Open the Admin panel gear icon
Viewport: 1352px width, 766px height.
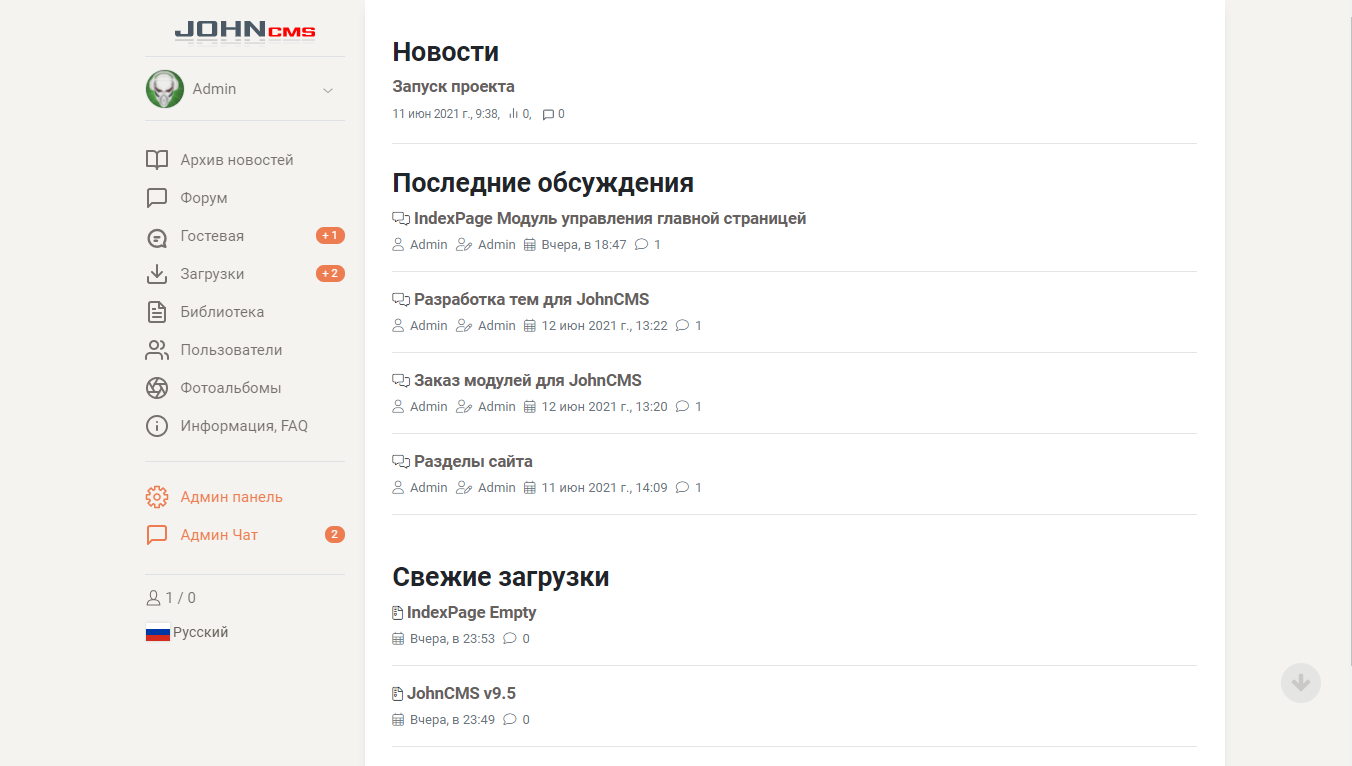point(157,497)
